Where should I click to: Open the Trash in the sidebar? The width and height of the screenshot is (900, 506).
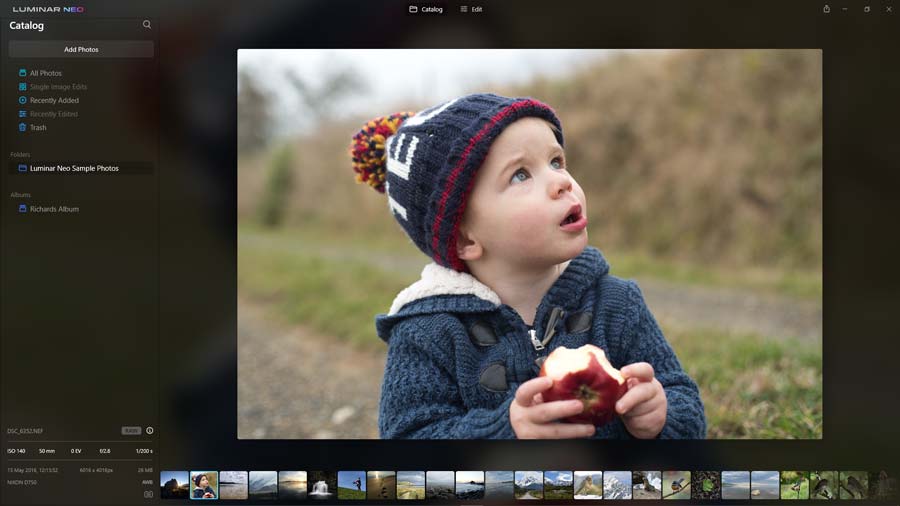point(33,127)
